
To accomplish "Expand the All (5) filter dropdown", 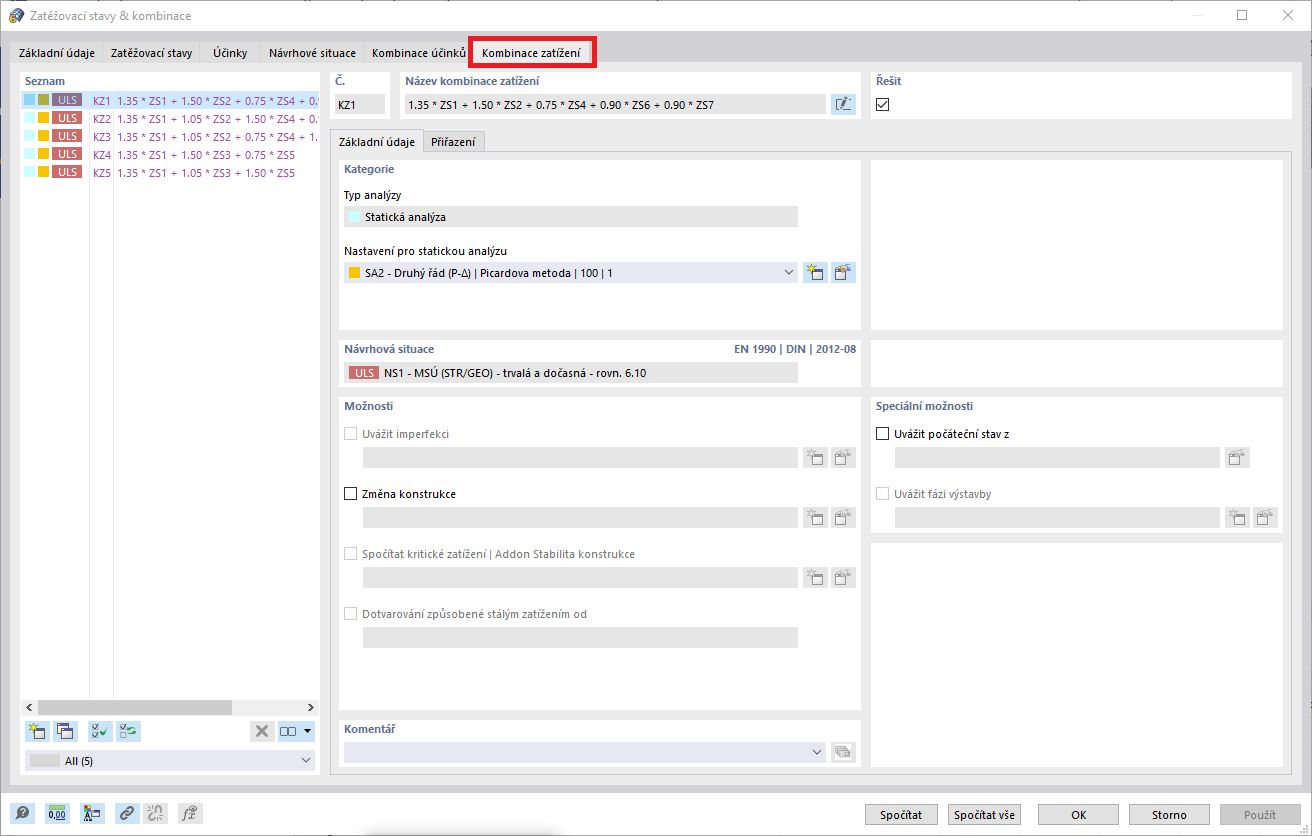I will pos(305,760).
